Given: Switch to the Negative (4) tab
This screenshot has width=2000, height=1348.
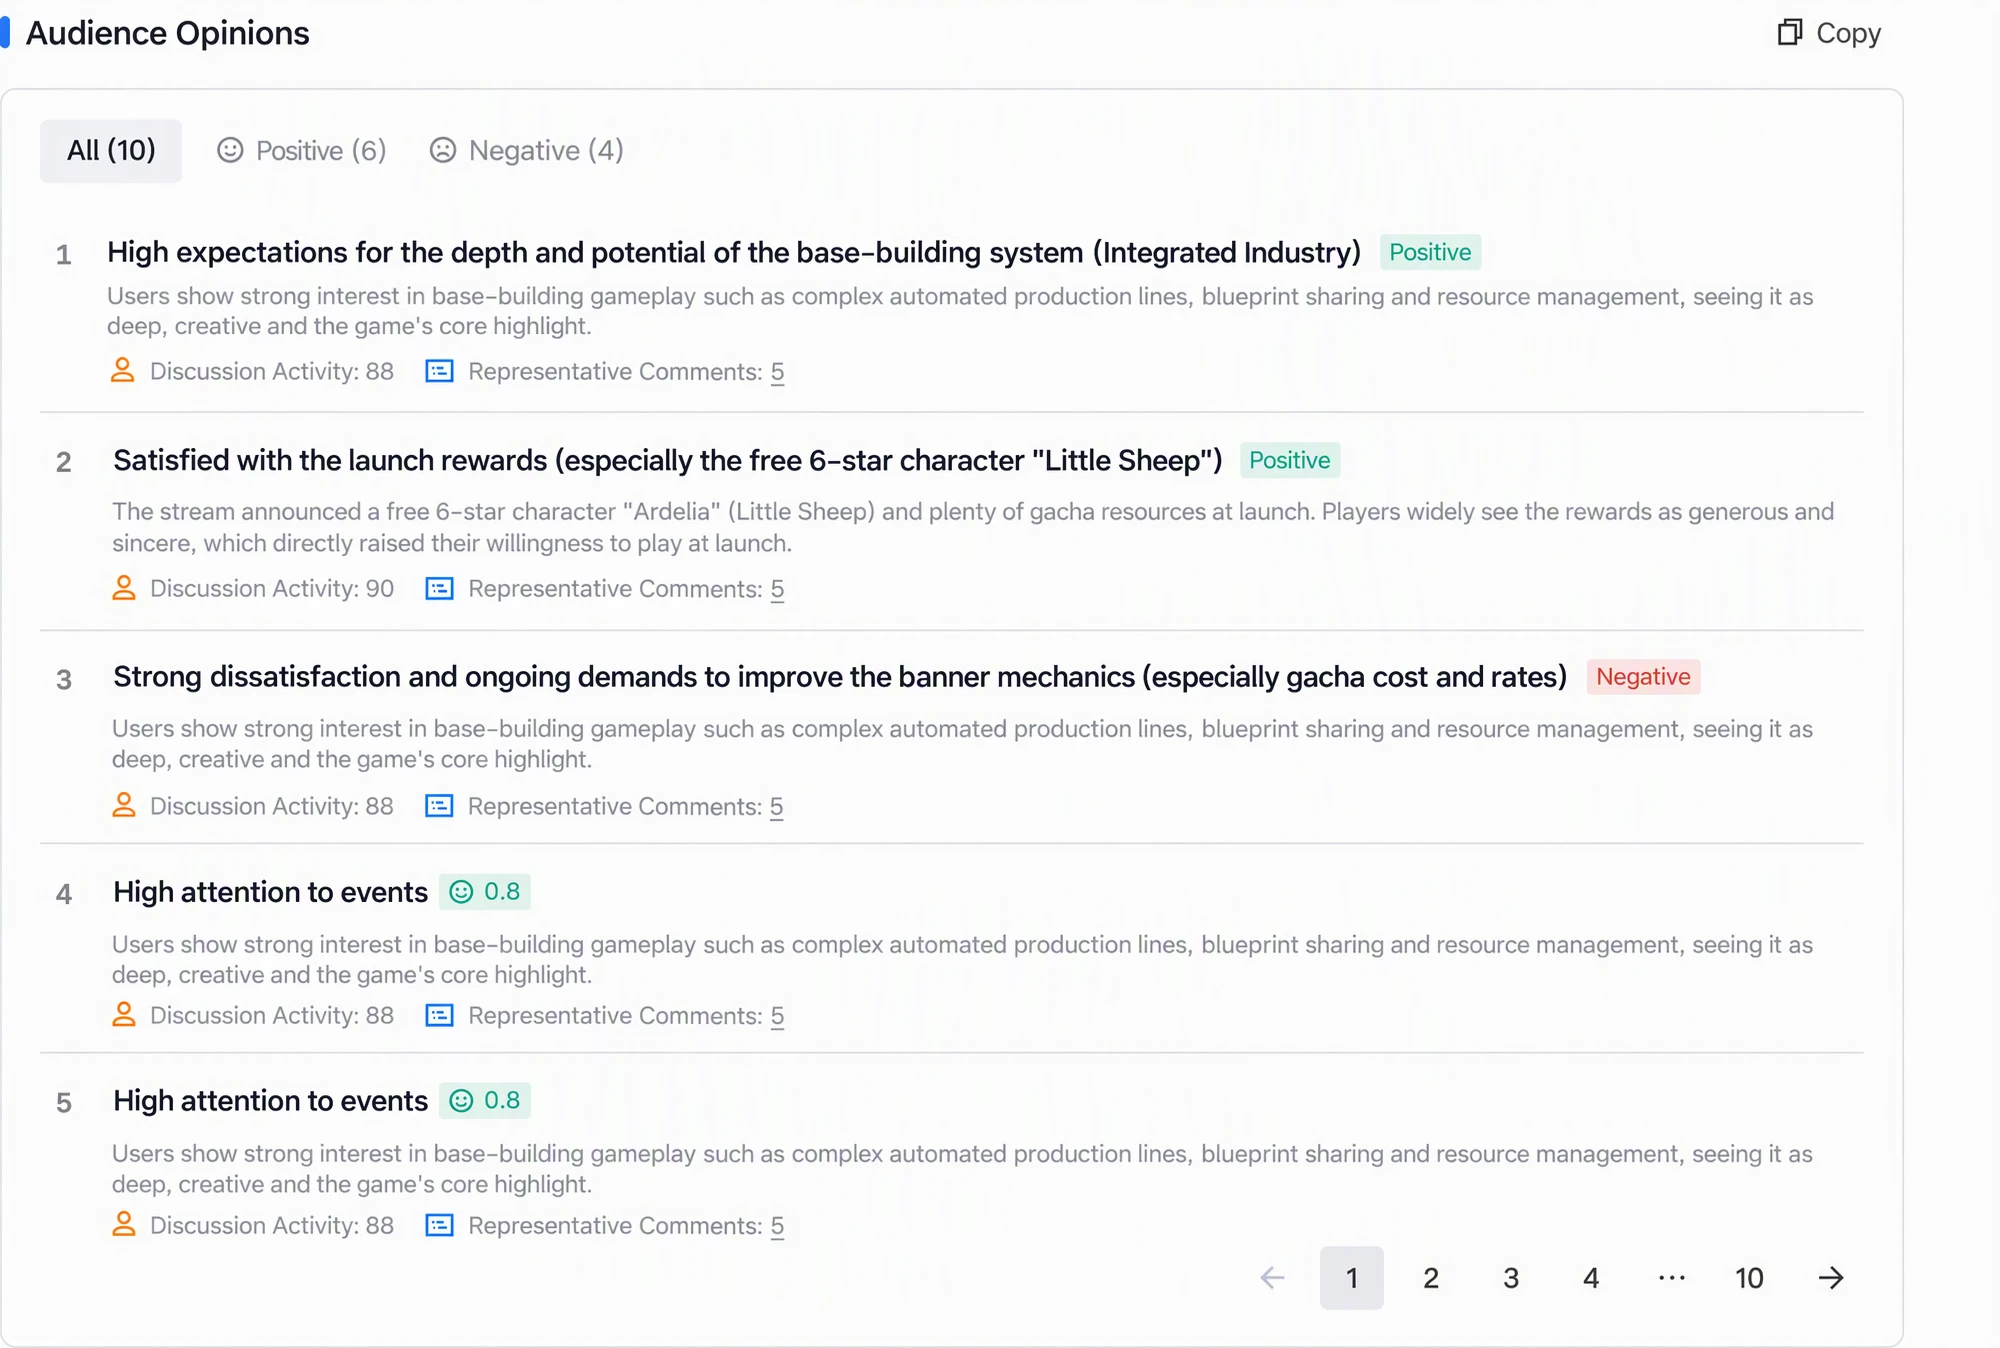Looking at the screenshot, I should (x=526, y=151).
